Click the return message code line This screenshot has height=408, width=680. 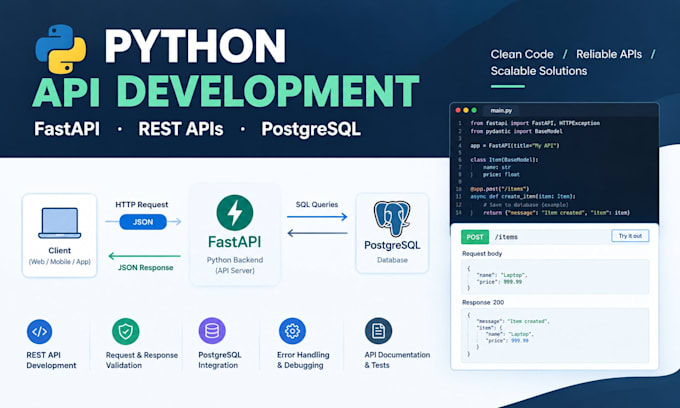pyautogui.click(x=556, y=213)
